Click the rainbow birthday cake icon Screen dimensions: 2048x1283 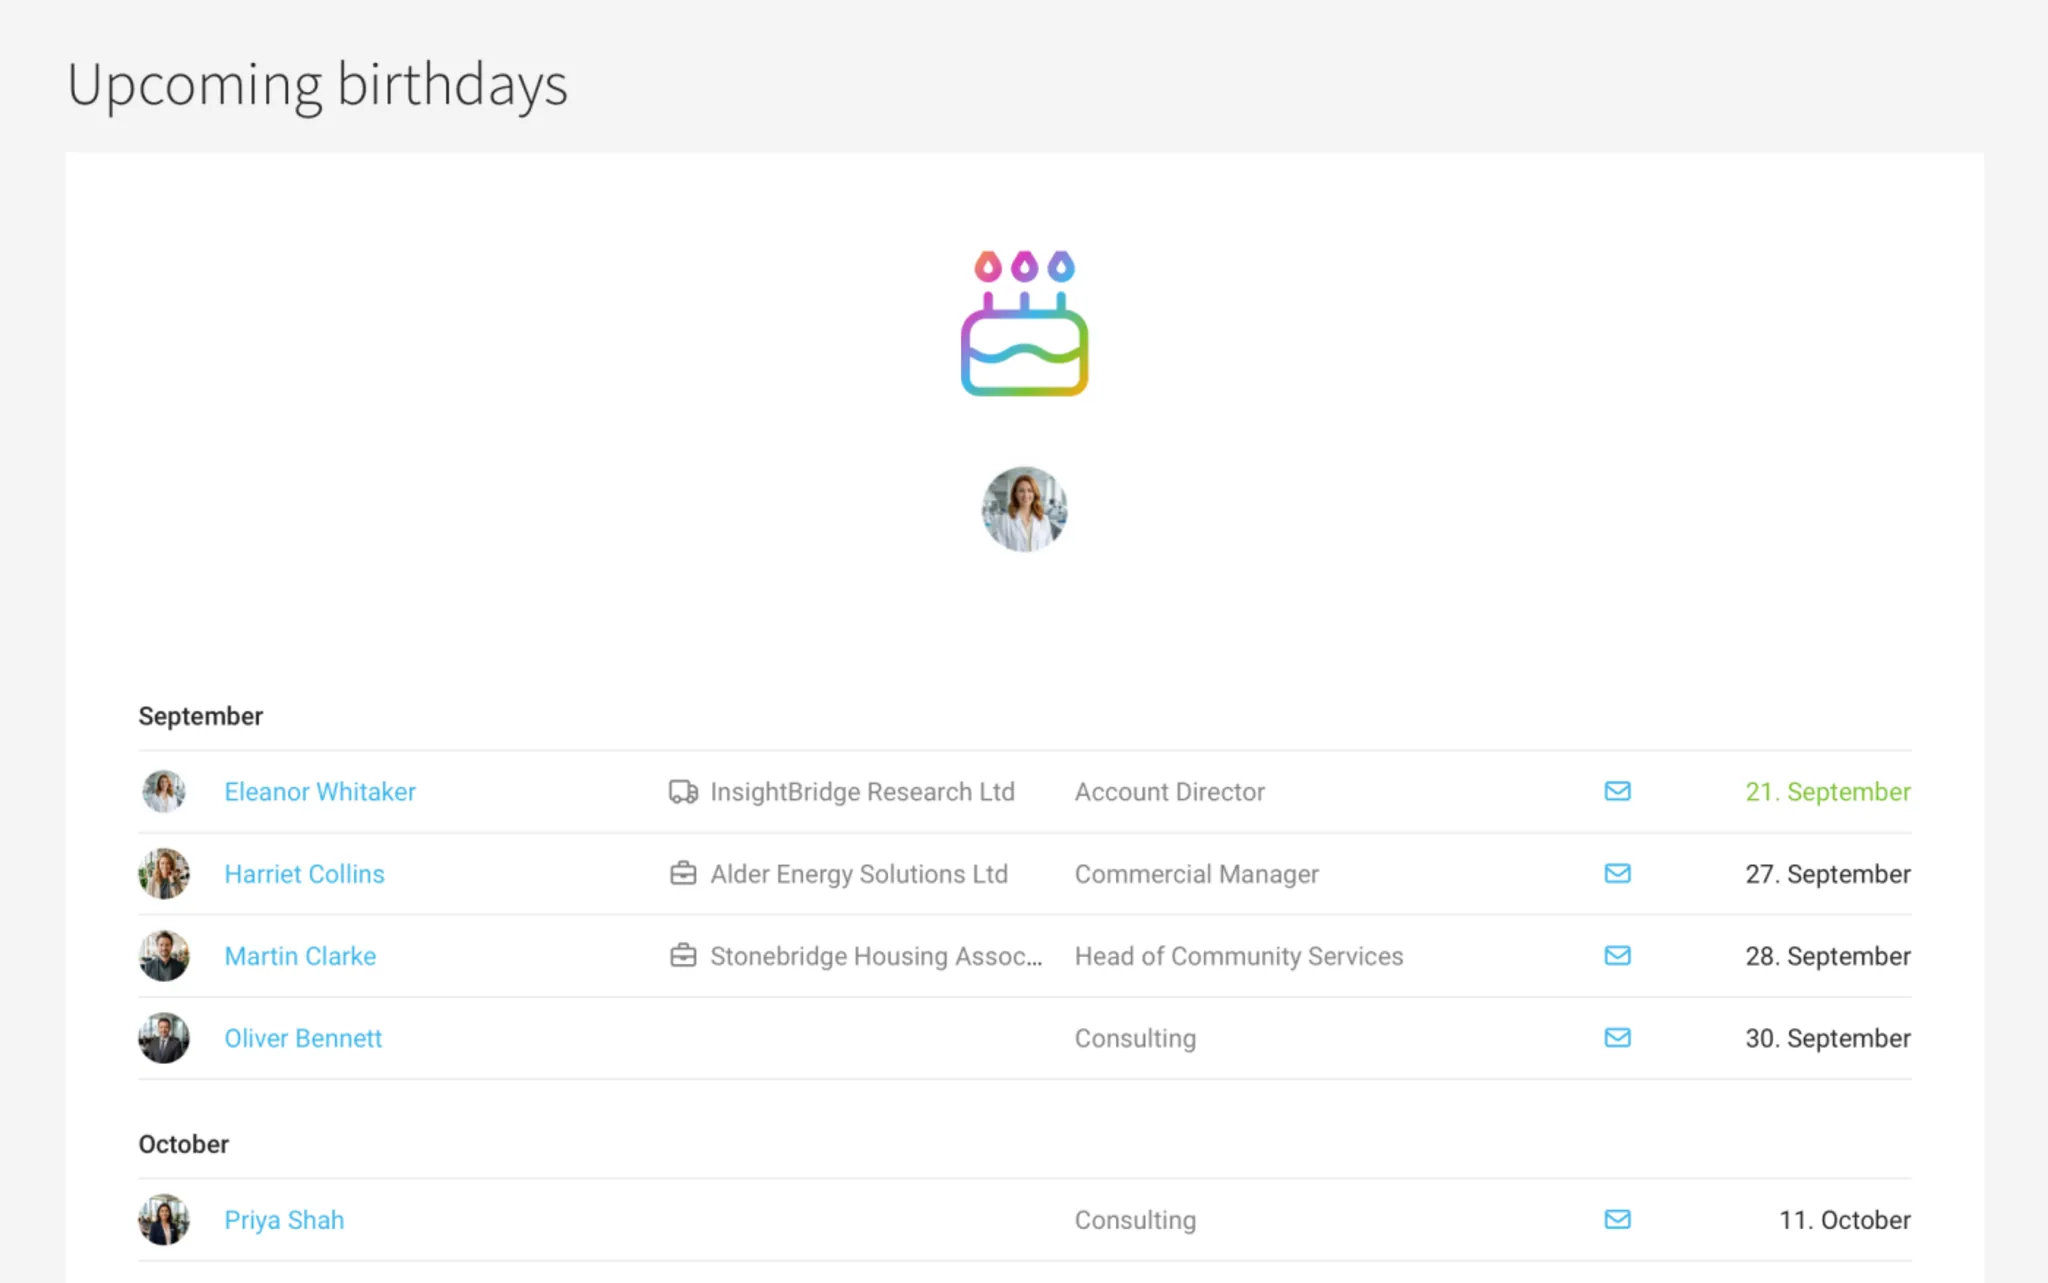pos(1024,323)
